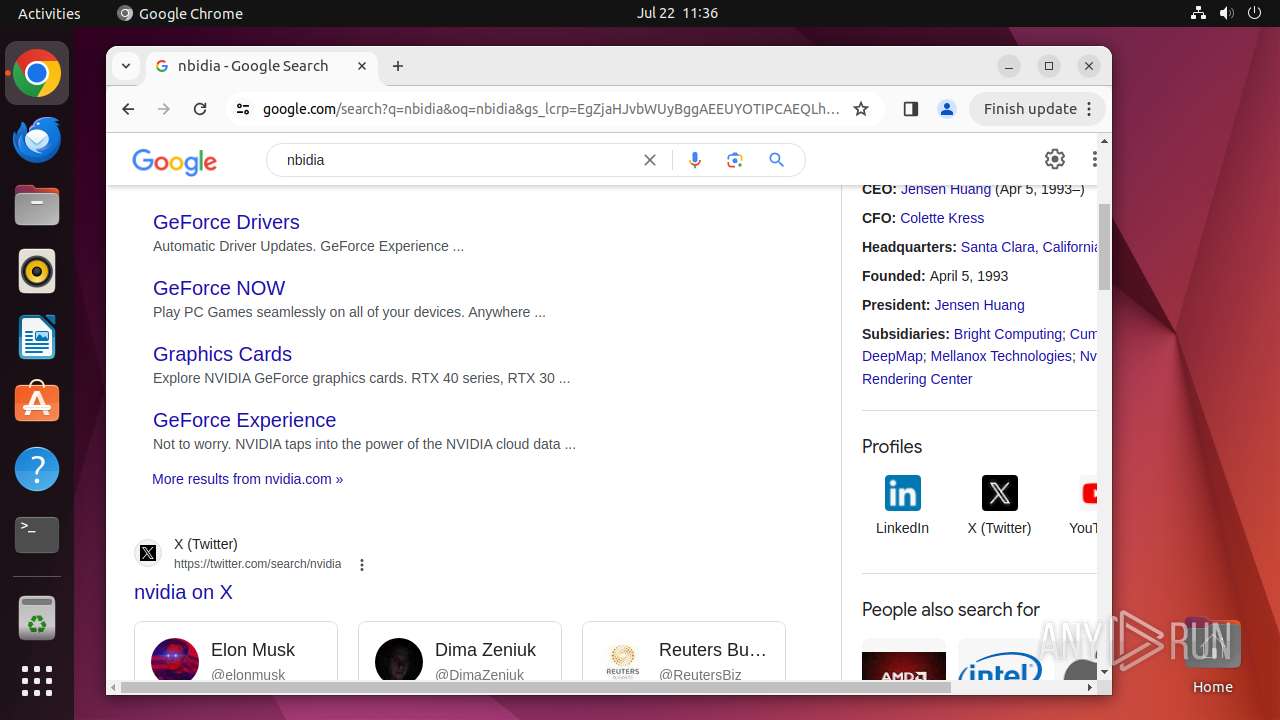
Task: Open the AMD thumbnail in People also search for
Action: [904, 660]
